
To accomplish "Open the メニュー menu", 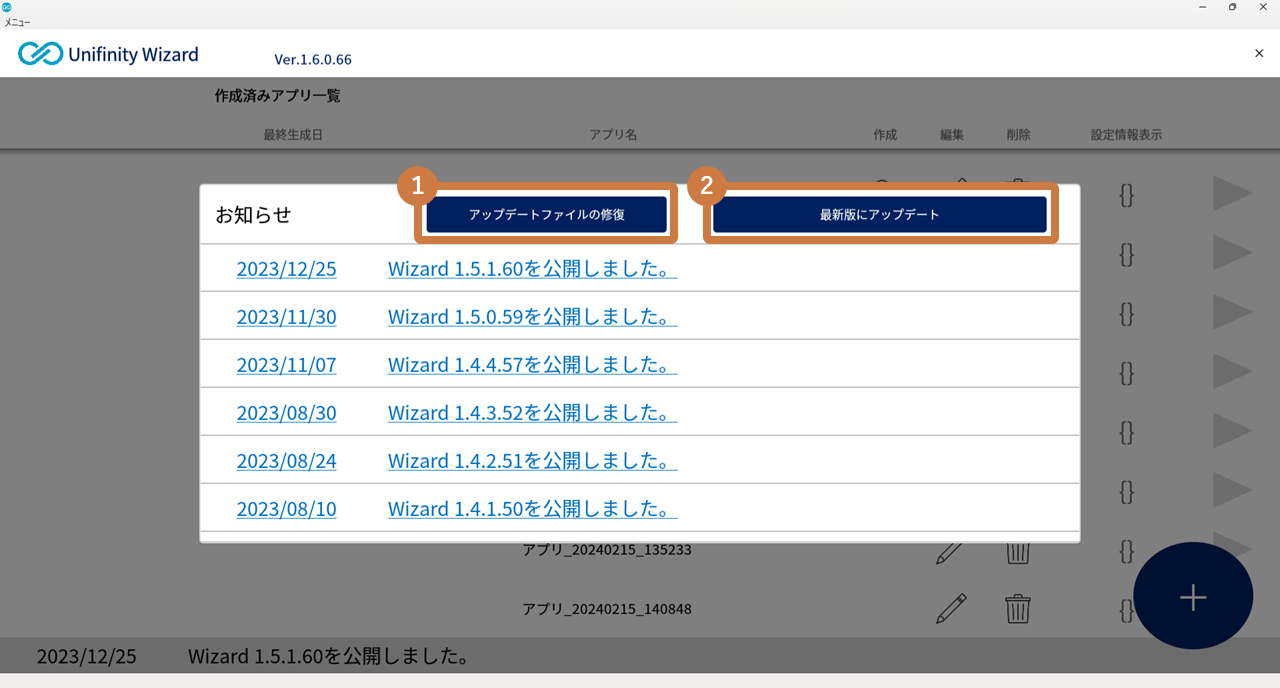I will [17, 22].
